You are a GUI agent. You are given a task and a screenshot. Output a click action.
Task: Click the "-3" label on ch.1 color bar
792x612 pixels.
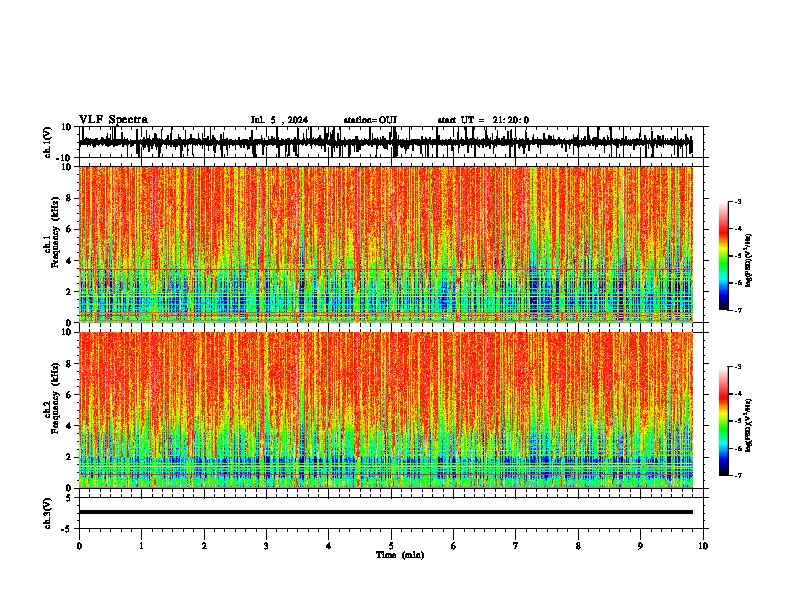point(737,201)
